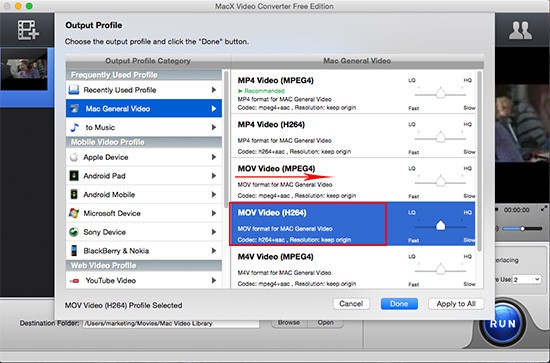Click the Apple Device logo icon
This screenshot has height=363, width=550.
point(74,157)
